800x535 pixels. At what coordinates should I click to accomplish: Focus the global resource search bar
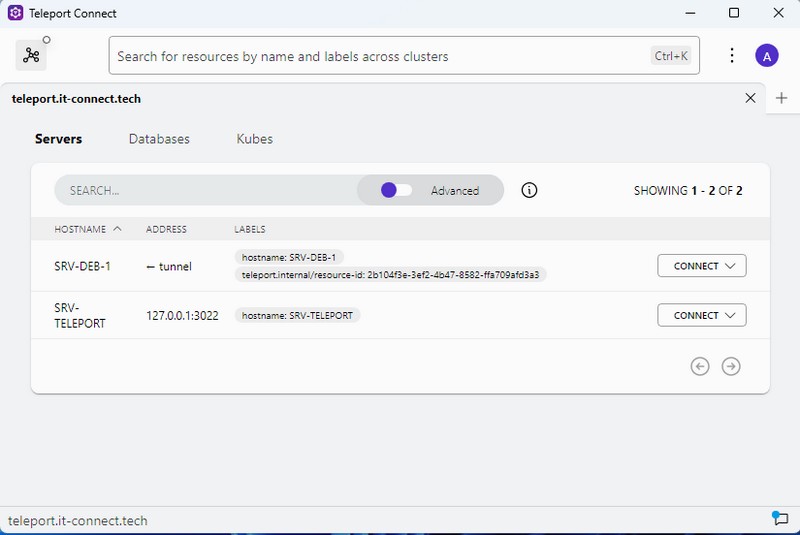coord(380,56)
